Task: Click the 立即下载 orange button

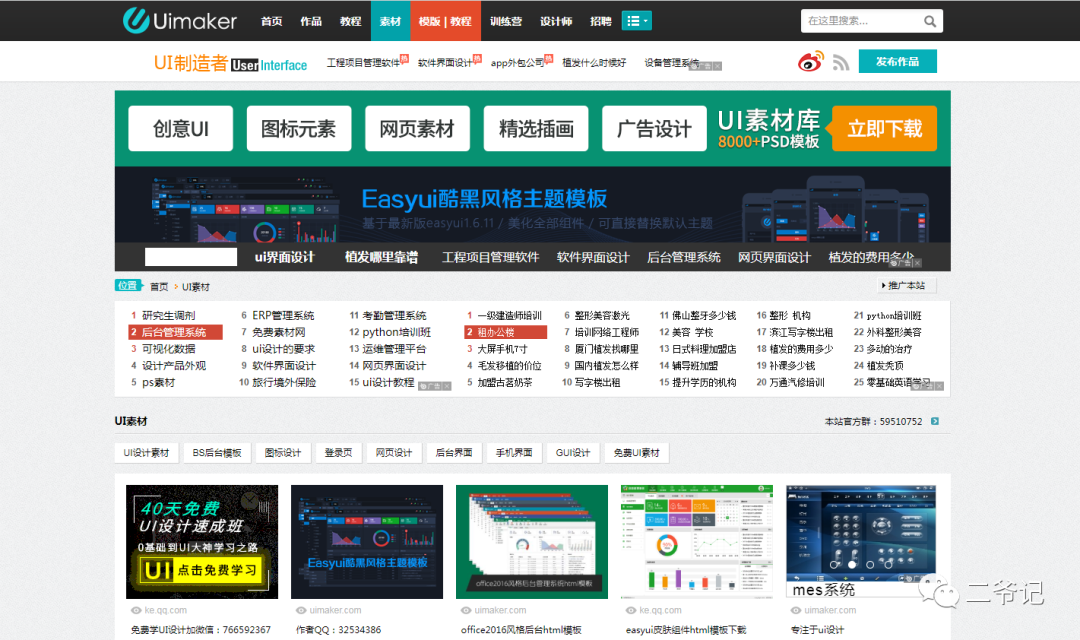Action: [x=884, y=129]
